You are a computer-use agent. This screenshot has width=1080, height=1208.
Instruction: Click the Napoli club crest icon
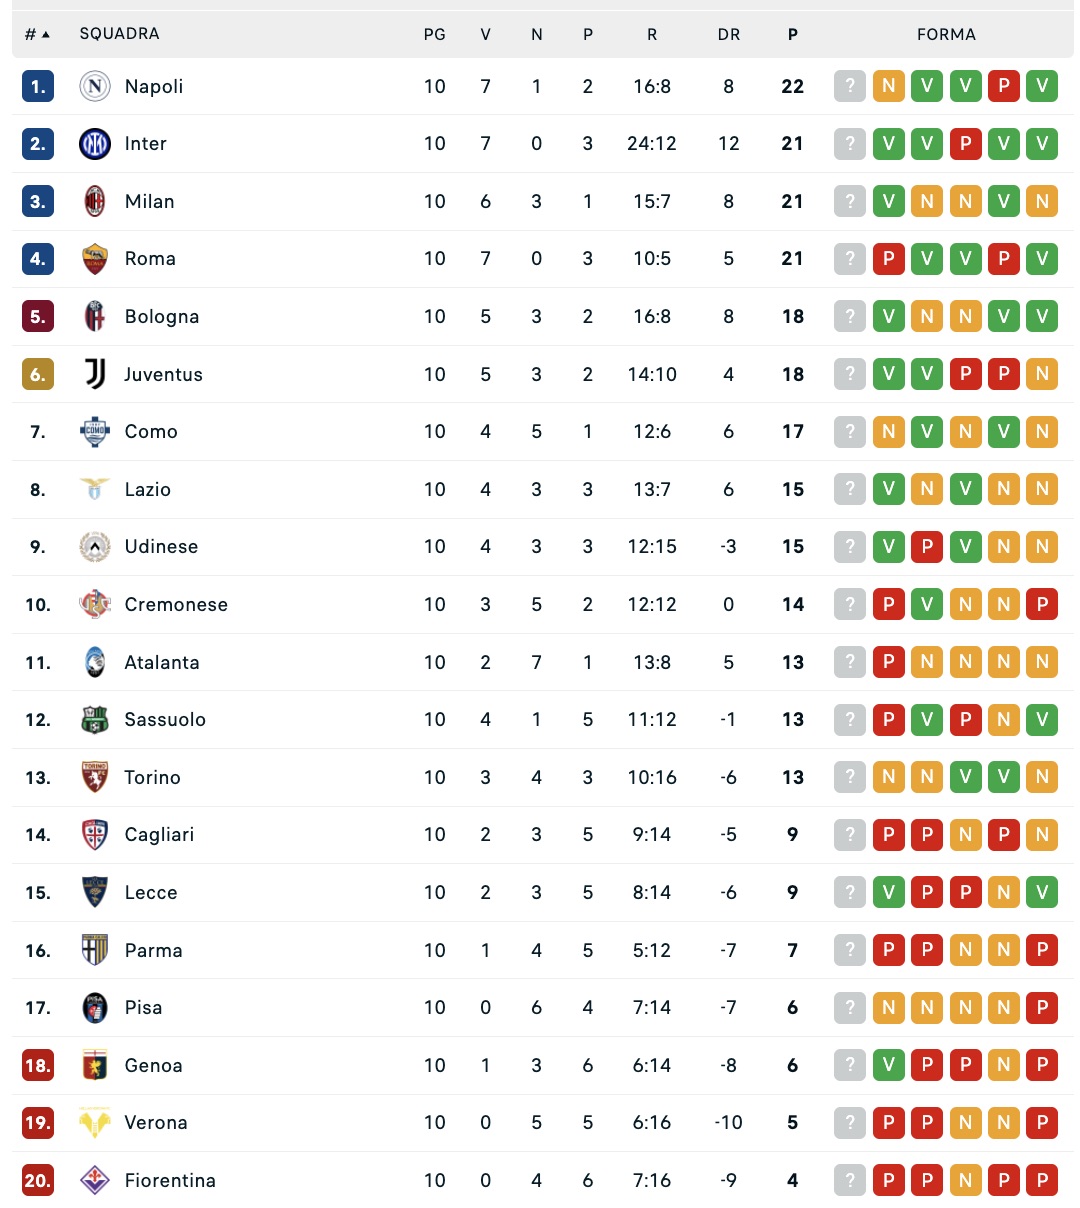point(95,87)
